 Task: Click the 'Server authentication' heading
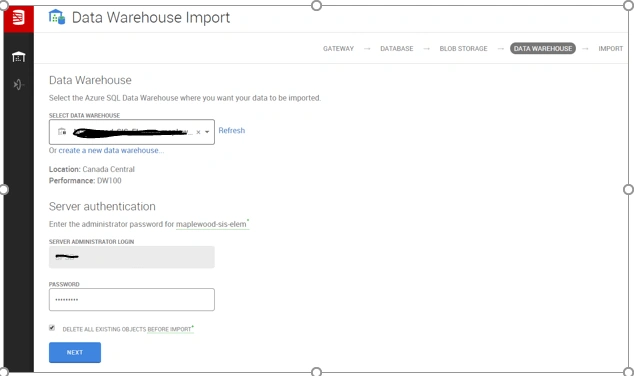pyautogui.click(x=102, y=207)
